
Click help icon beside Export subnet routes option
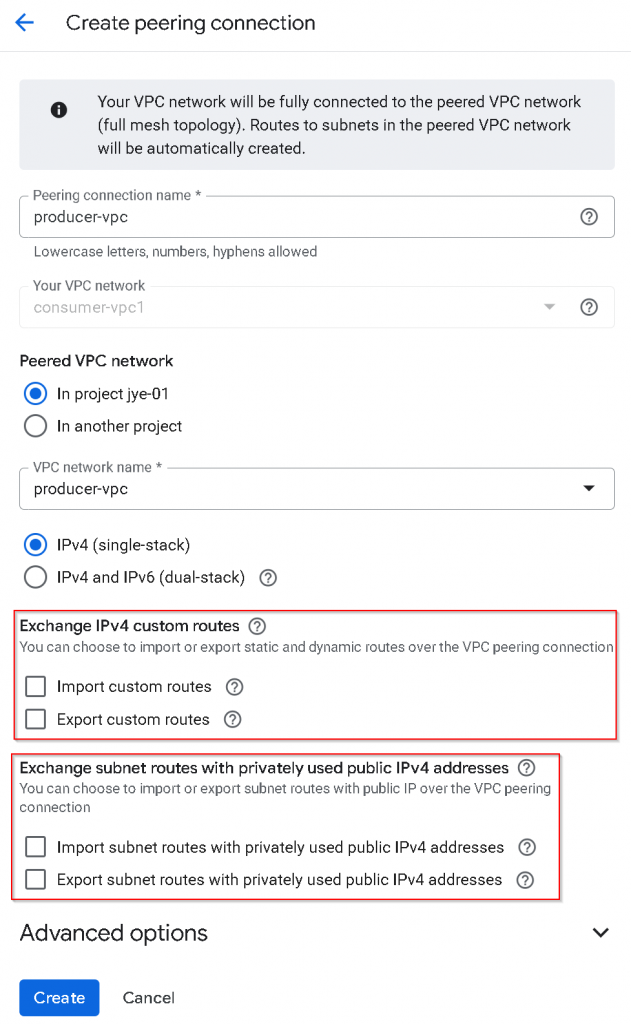pyautogui.click(x=525, y=880)
